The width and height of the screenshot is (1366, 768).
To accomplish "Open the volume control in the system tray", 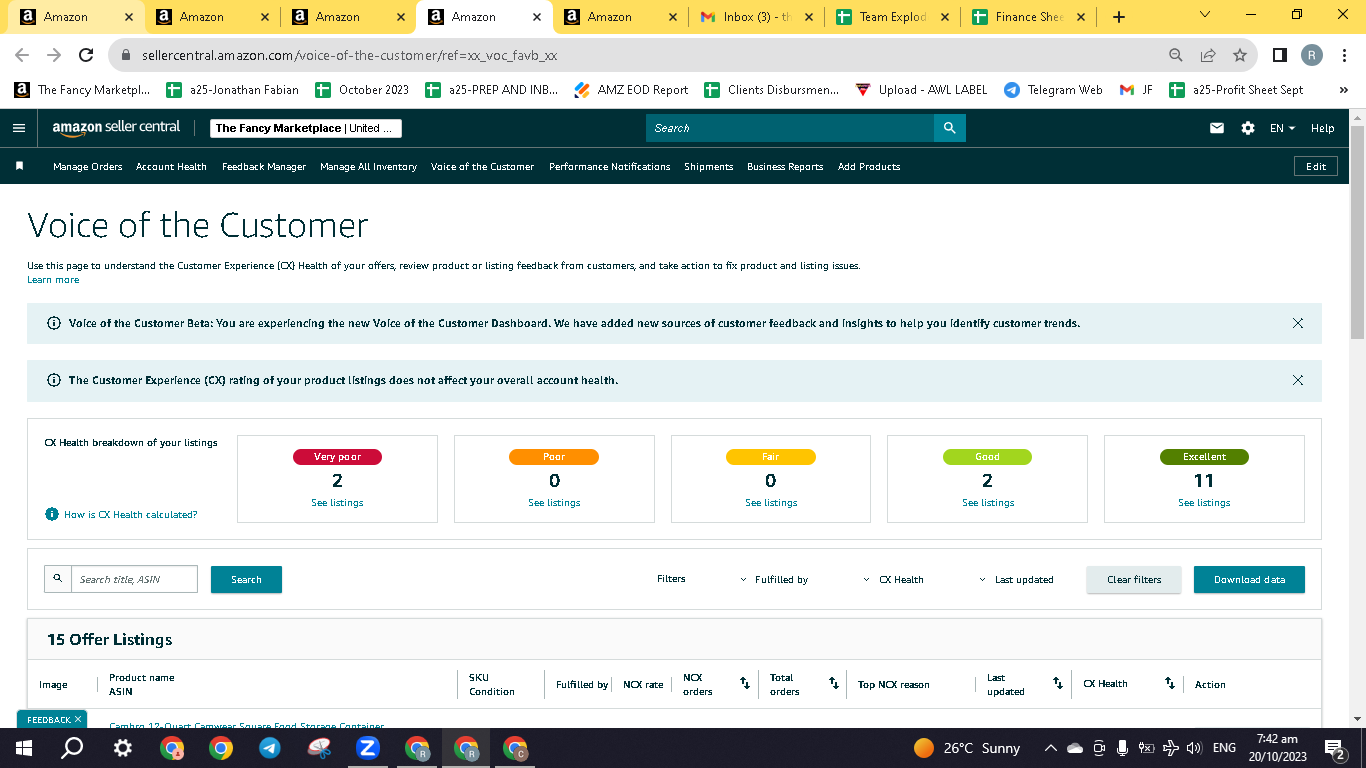I will coord(1194,748).
